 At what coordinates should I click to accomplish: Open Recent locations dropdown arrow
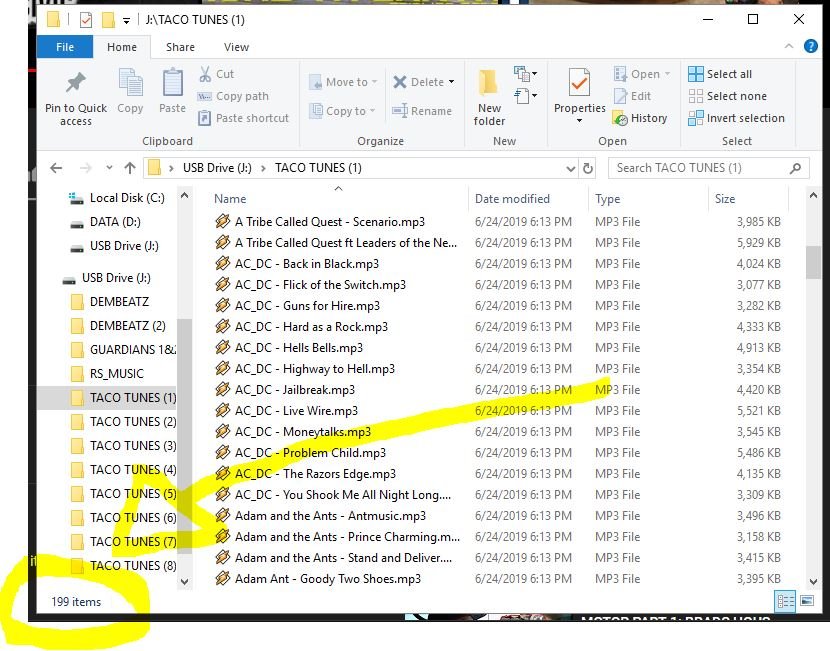pyautogui.click(x=109, y=168)
